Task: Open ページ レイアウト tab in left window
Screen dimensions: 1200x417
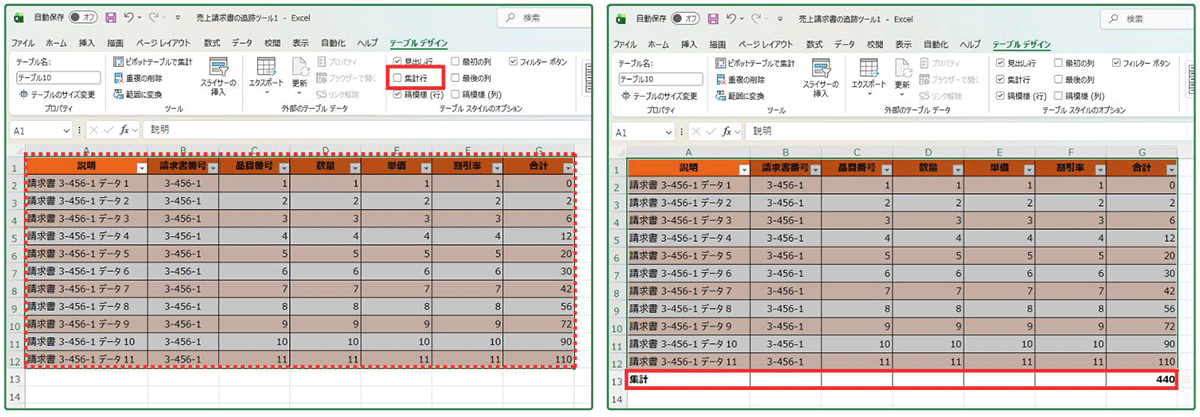Action: tap(164, 43)
